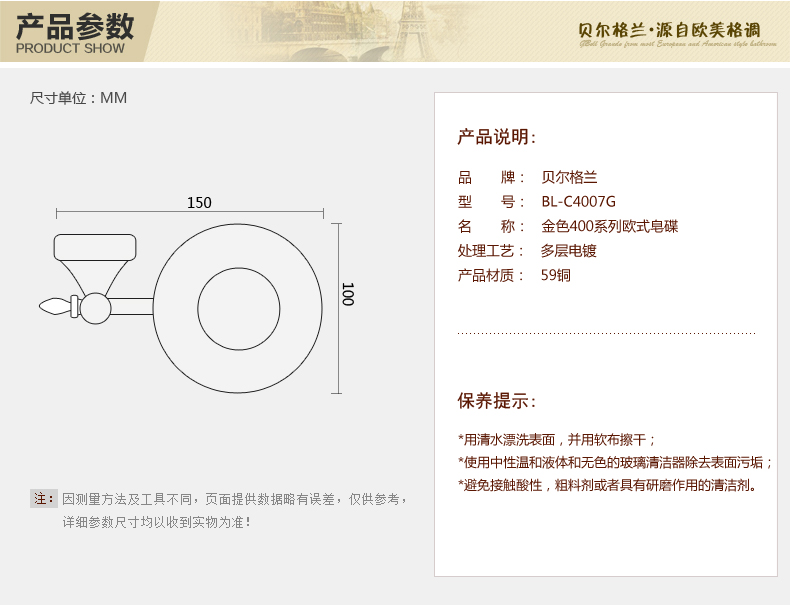The image size is (790, 605).
Task: Select the model number BL-C4007G
Action: [x=578, y=202]
